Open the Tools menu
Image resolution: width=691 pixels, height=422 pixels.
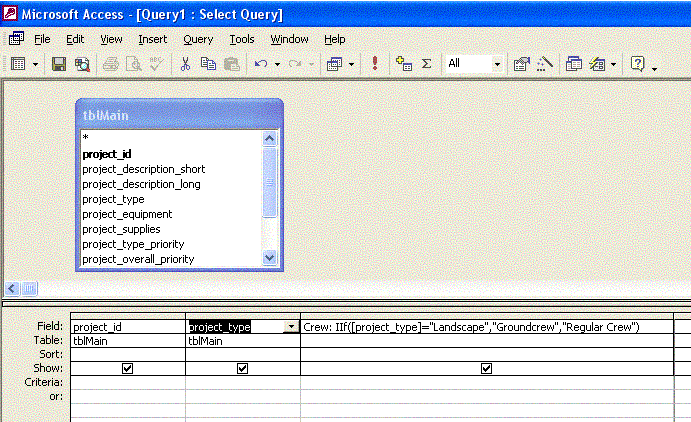click(x=242, y=39)
